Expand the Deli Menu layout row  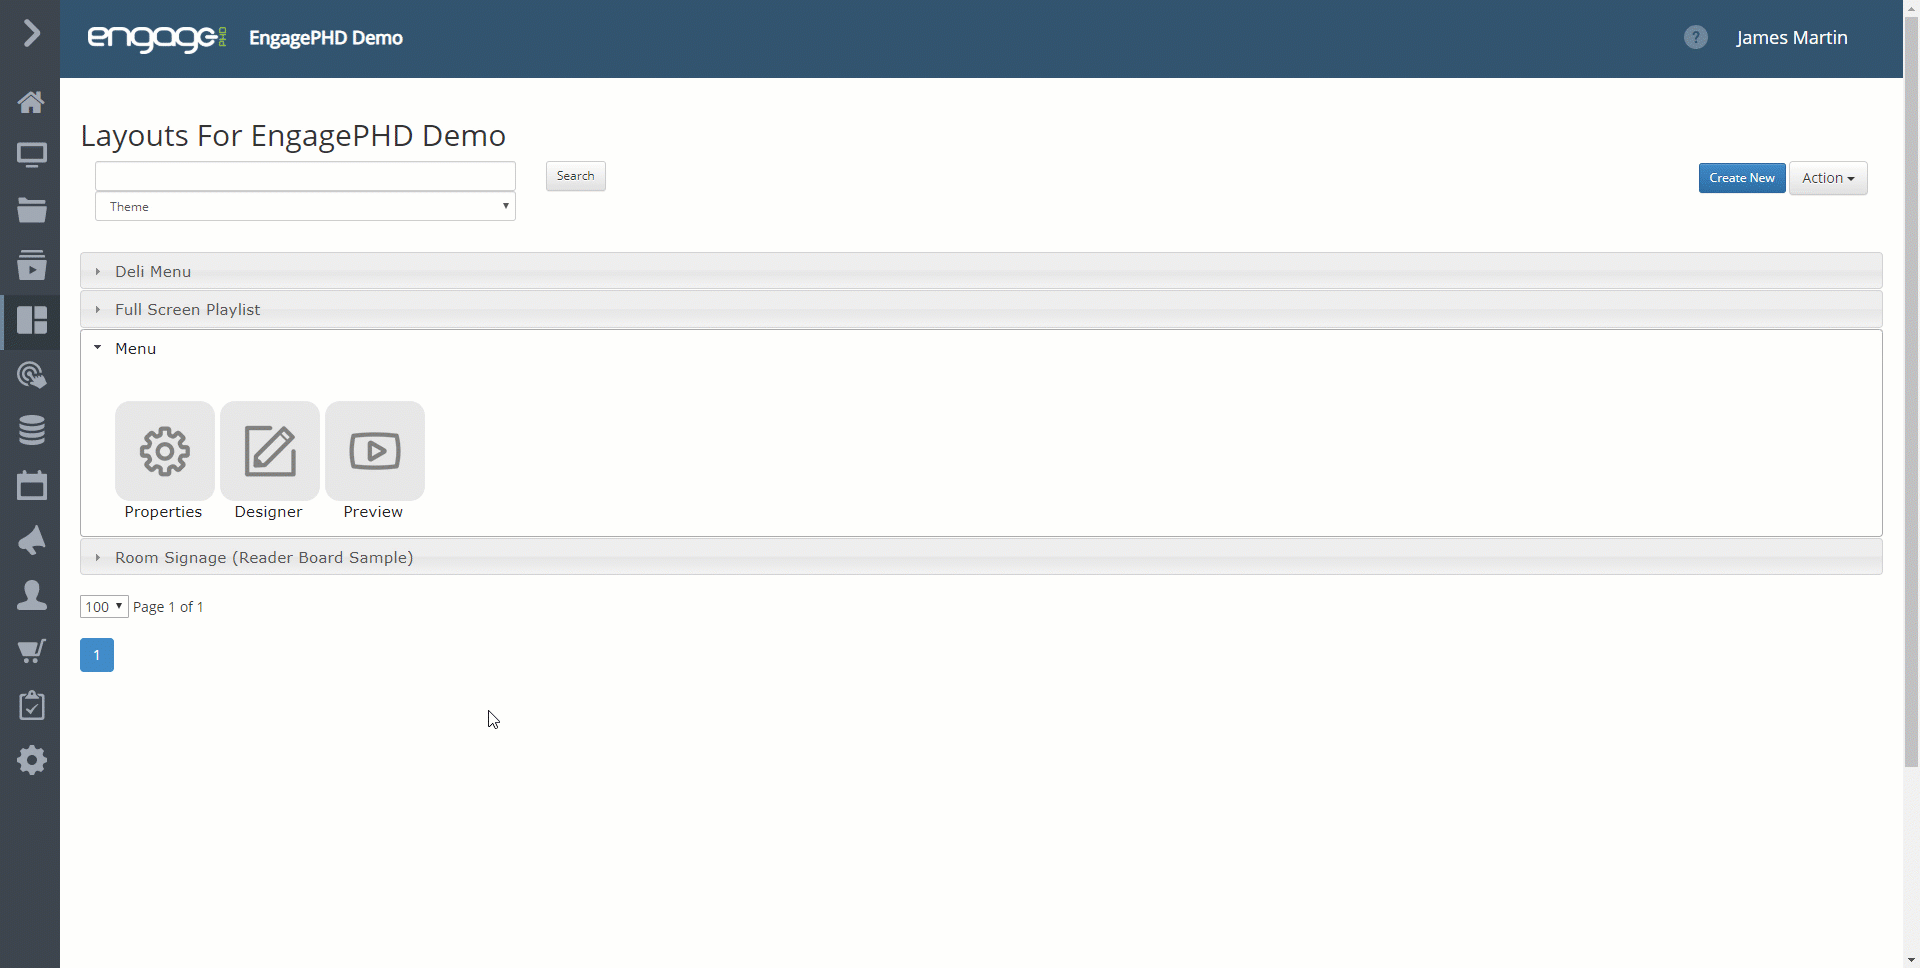pyautogui.click(x=981, y=271)
